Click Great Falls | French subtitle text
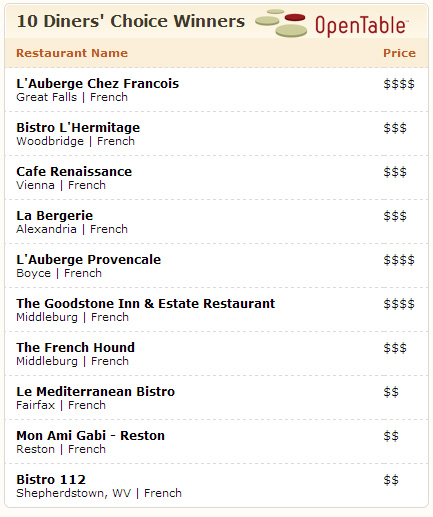 tap(72, 97)
